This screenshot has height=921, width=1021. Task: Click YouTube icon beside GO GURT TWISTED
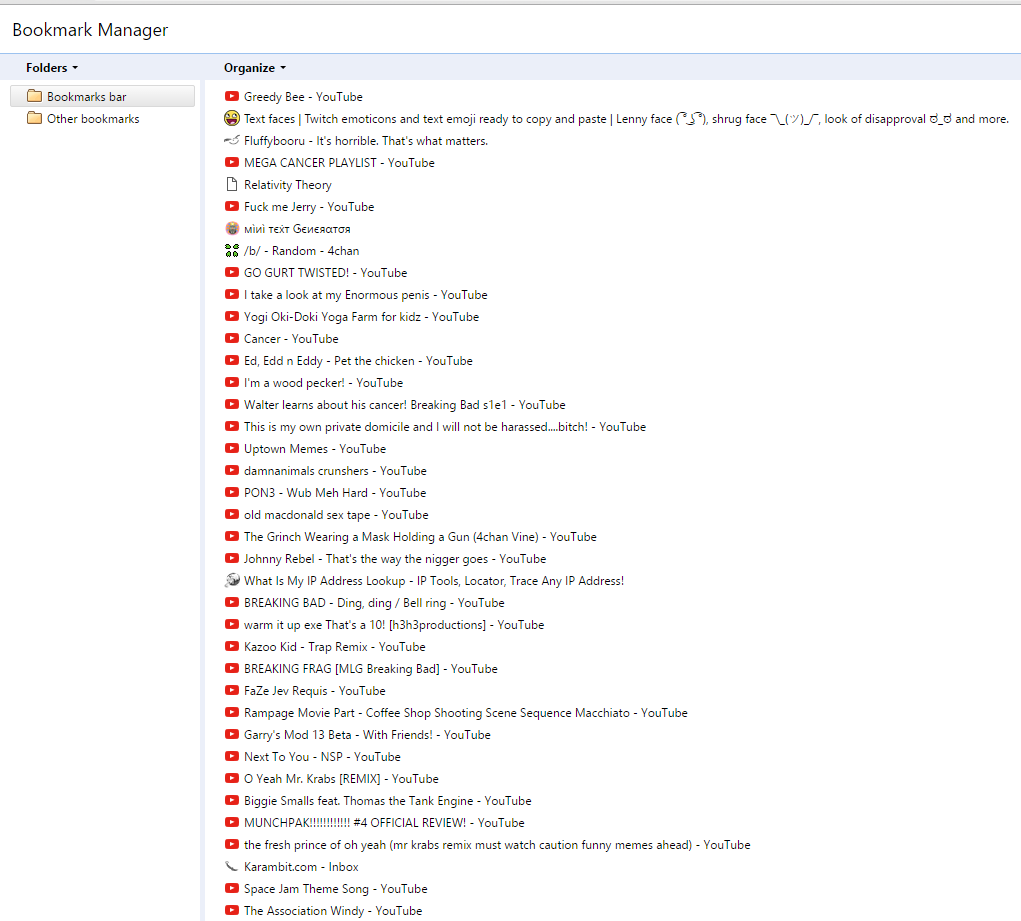coord(232,272)
